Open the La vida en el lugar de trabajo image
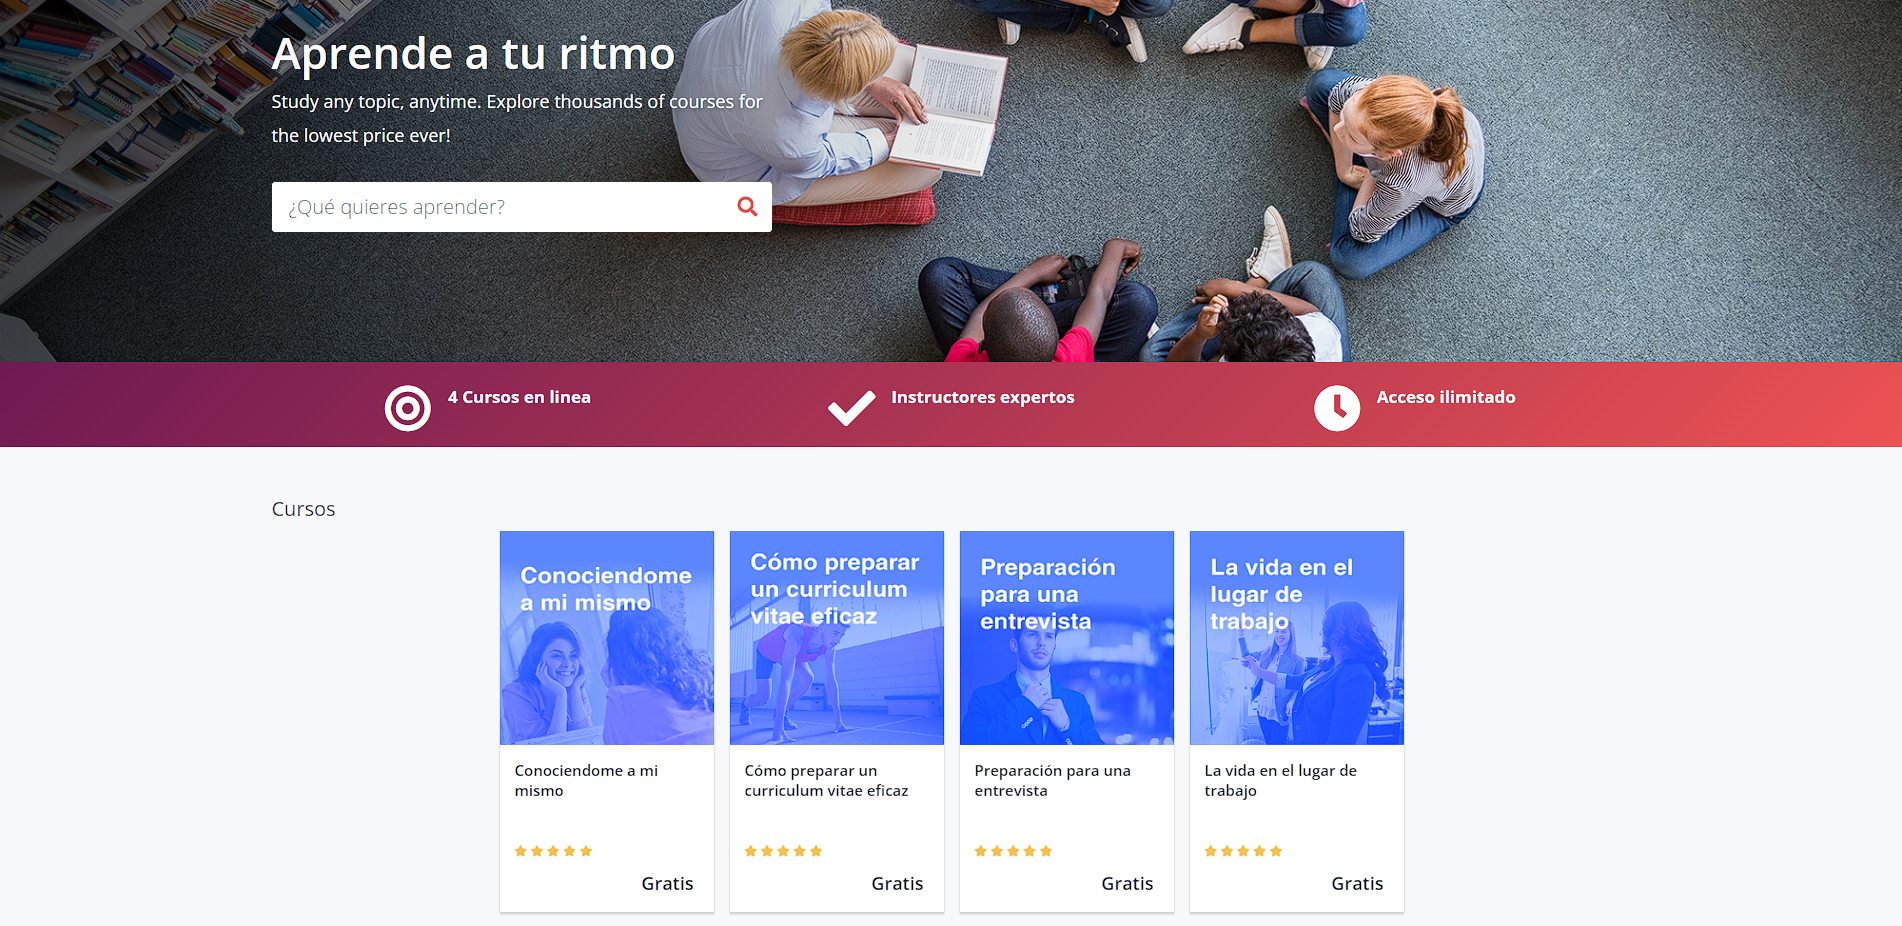Viewport: 1902px width, 926px height. coord(1297,638)
